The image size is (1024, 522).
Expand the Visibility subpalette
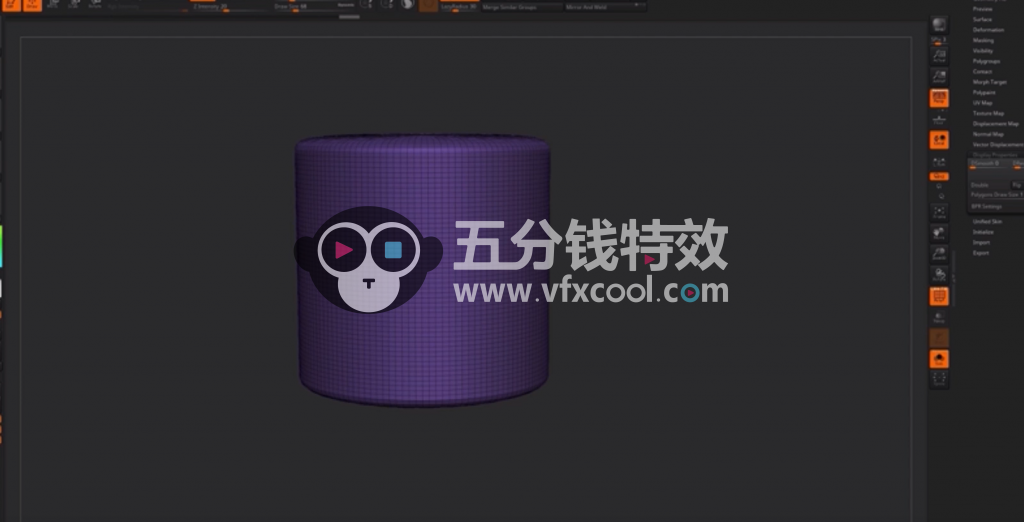(983, 51)
